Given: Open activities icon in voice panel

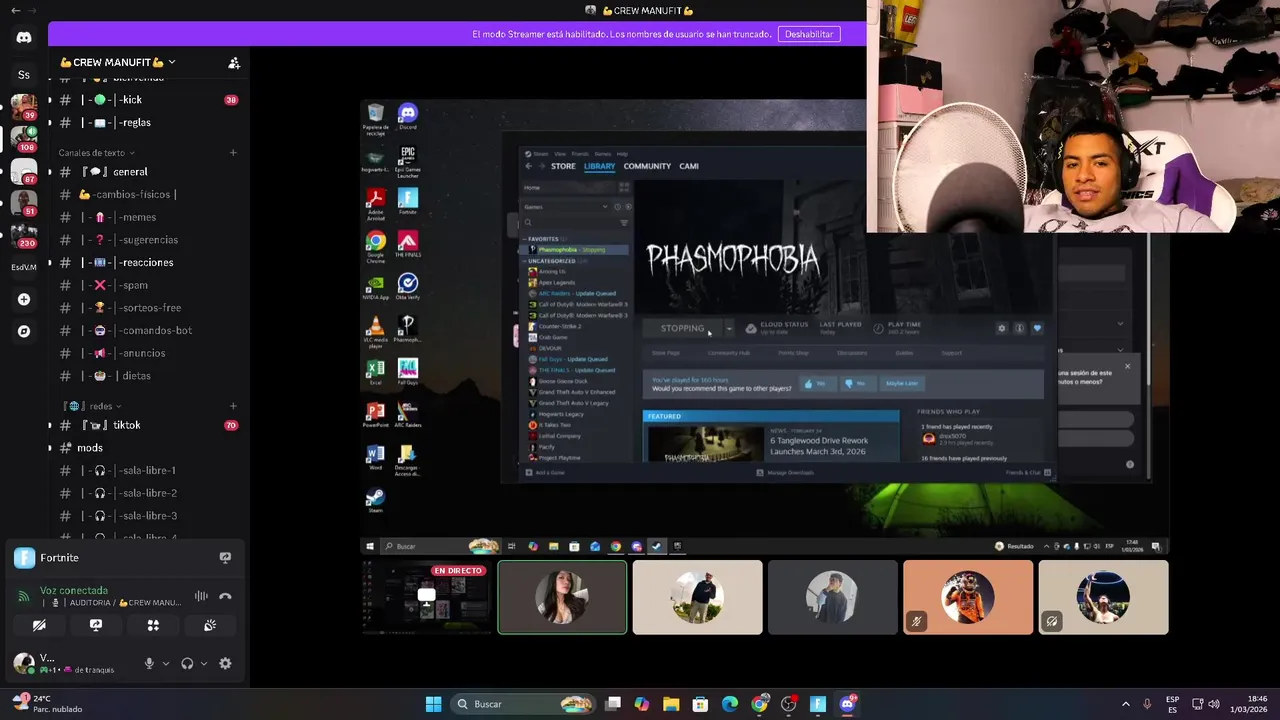Looking at the screenshot, I should pos(153,625).
